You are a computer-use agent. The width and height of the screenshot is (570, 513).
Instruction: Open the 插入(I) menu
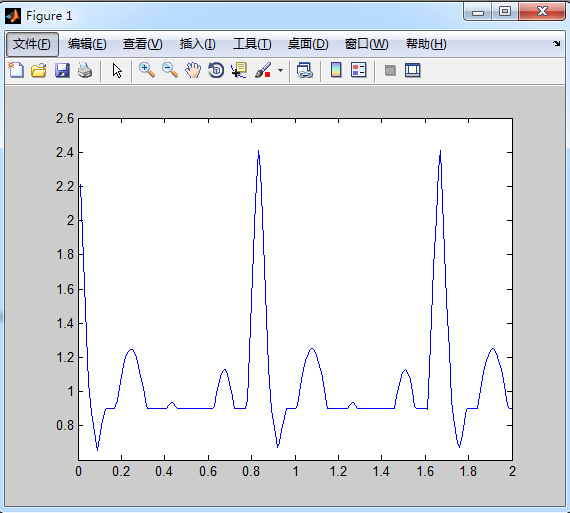pyautogui.click(x=197, y=44)
